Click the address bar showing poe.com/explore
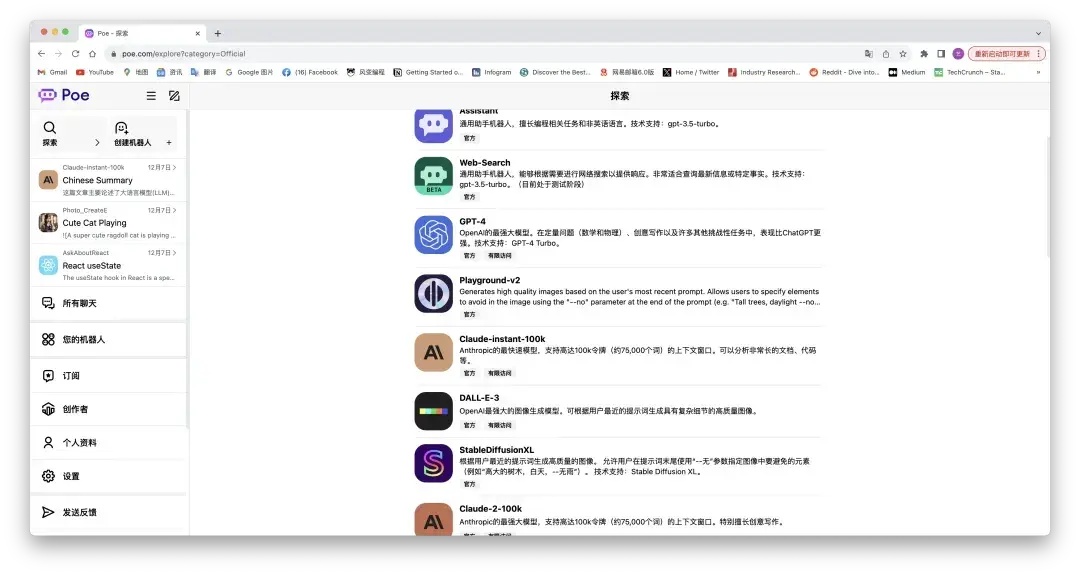This screenshot has height=575, width=1080. click(x=482, y=54)
